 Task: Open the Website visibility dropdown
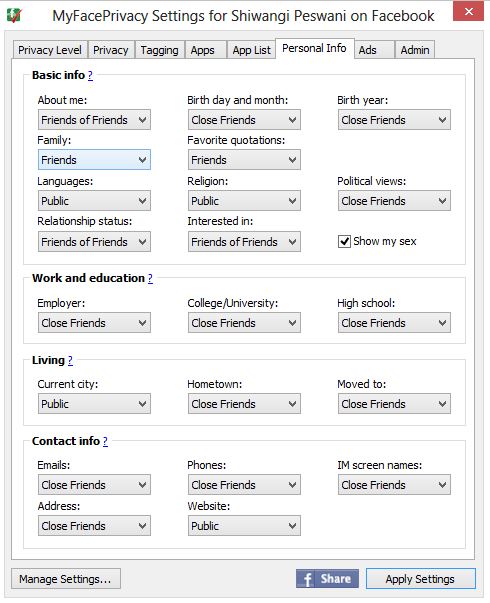(x=244, y=526)
